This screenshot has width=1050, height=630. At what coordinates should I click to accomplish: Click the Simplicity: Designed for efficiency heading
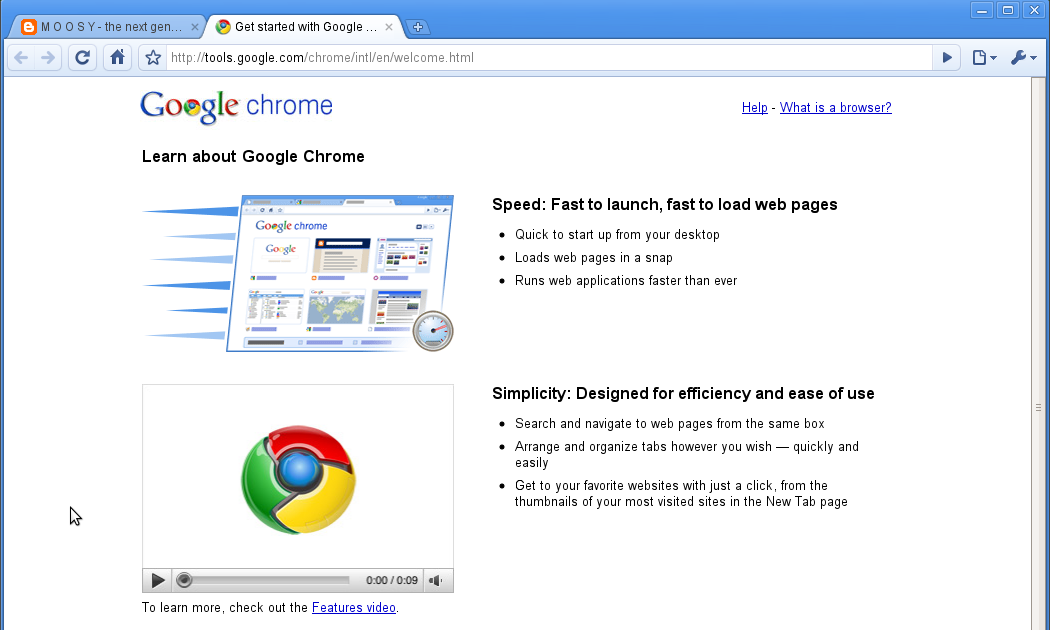(683, 393)
